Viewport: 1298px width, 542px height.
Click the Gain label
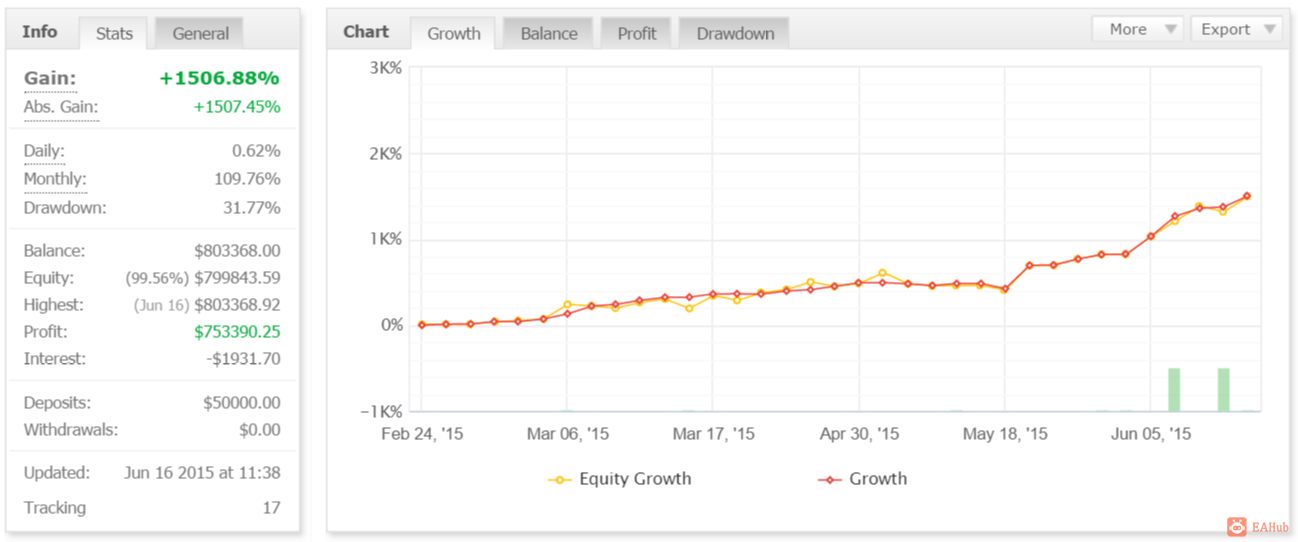(x=50, y=78)
